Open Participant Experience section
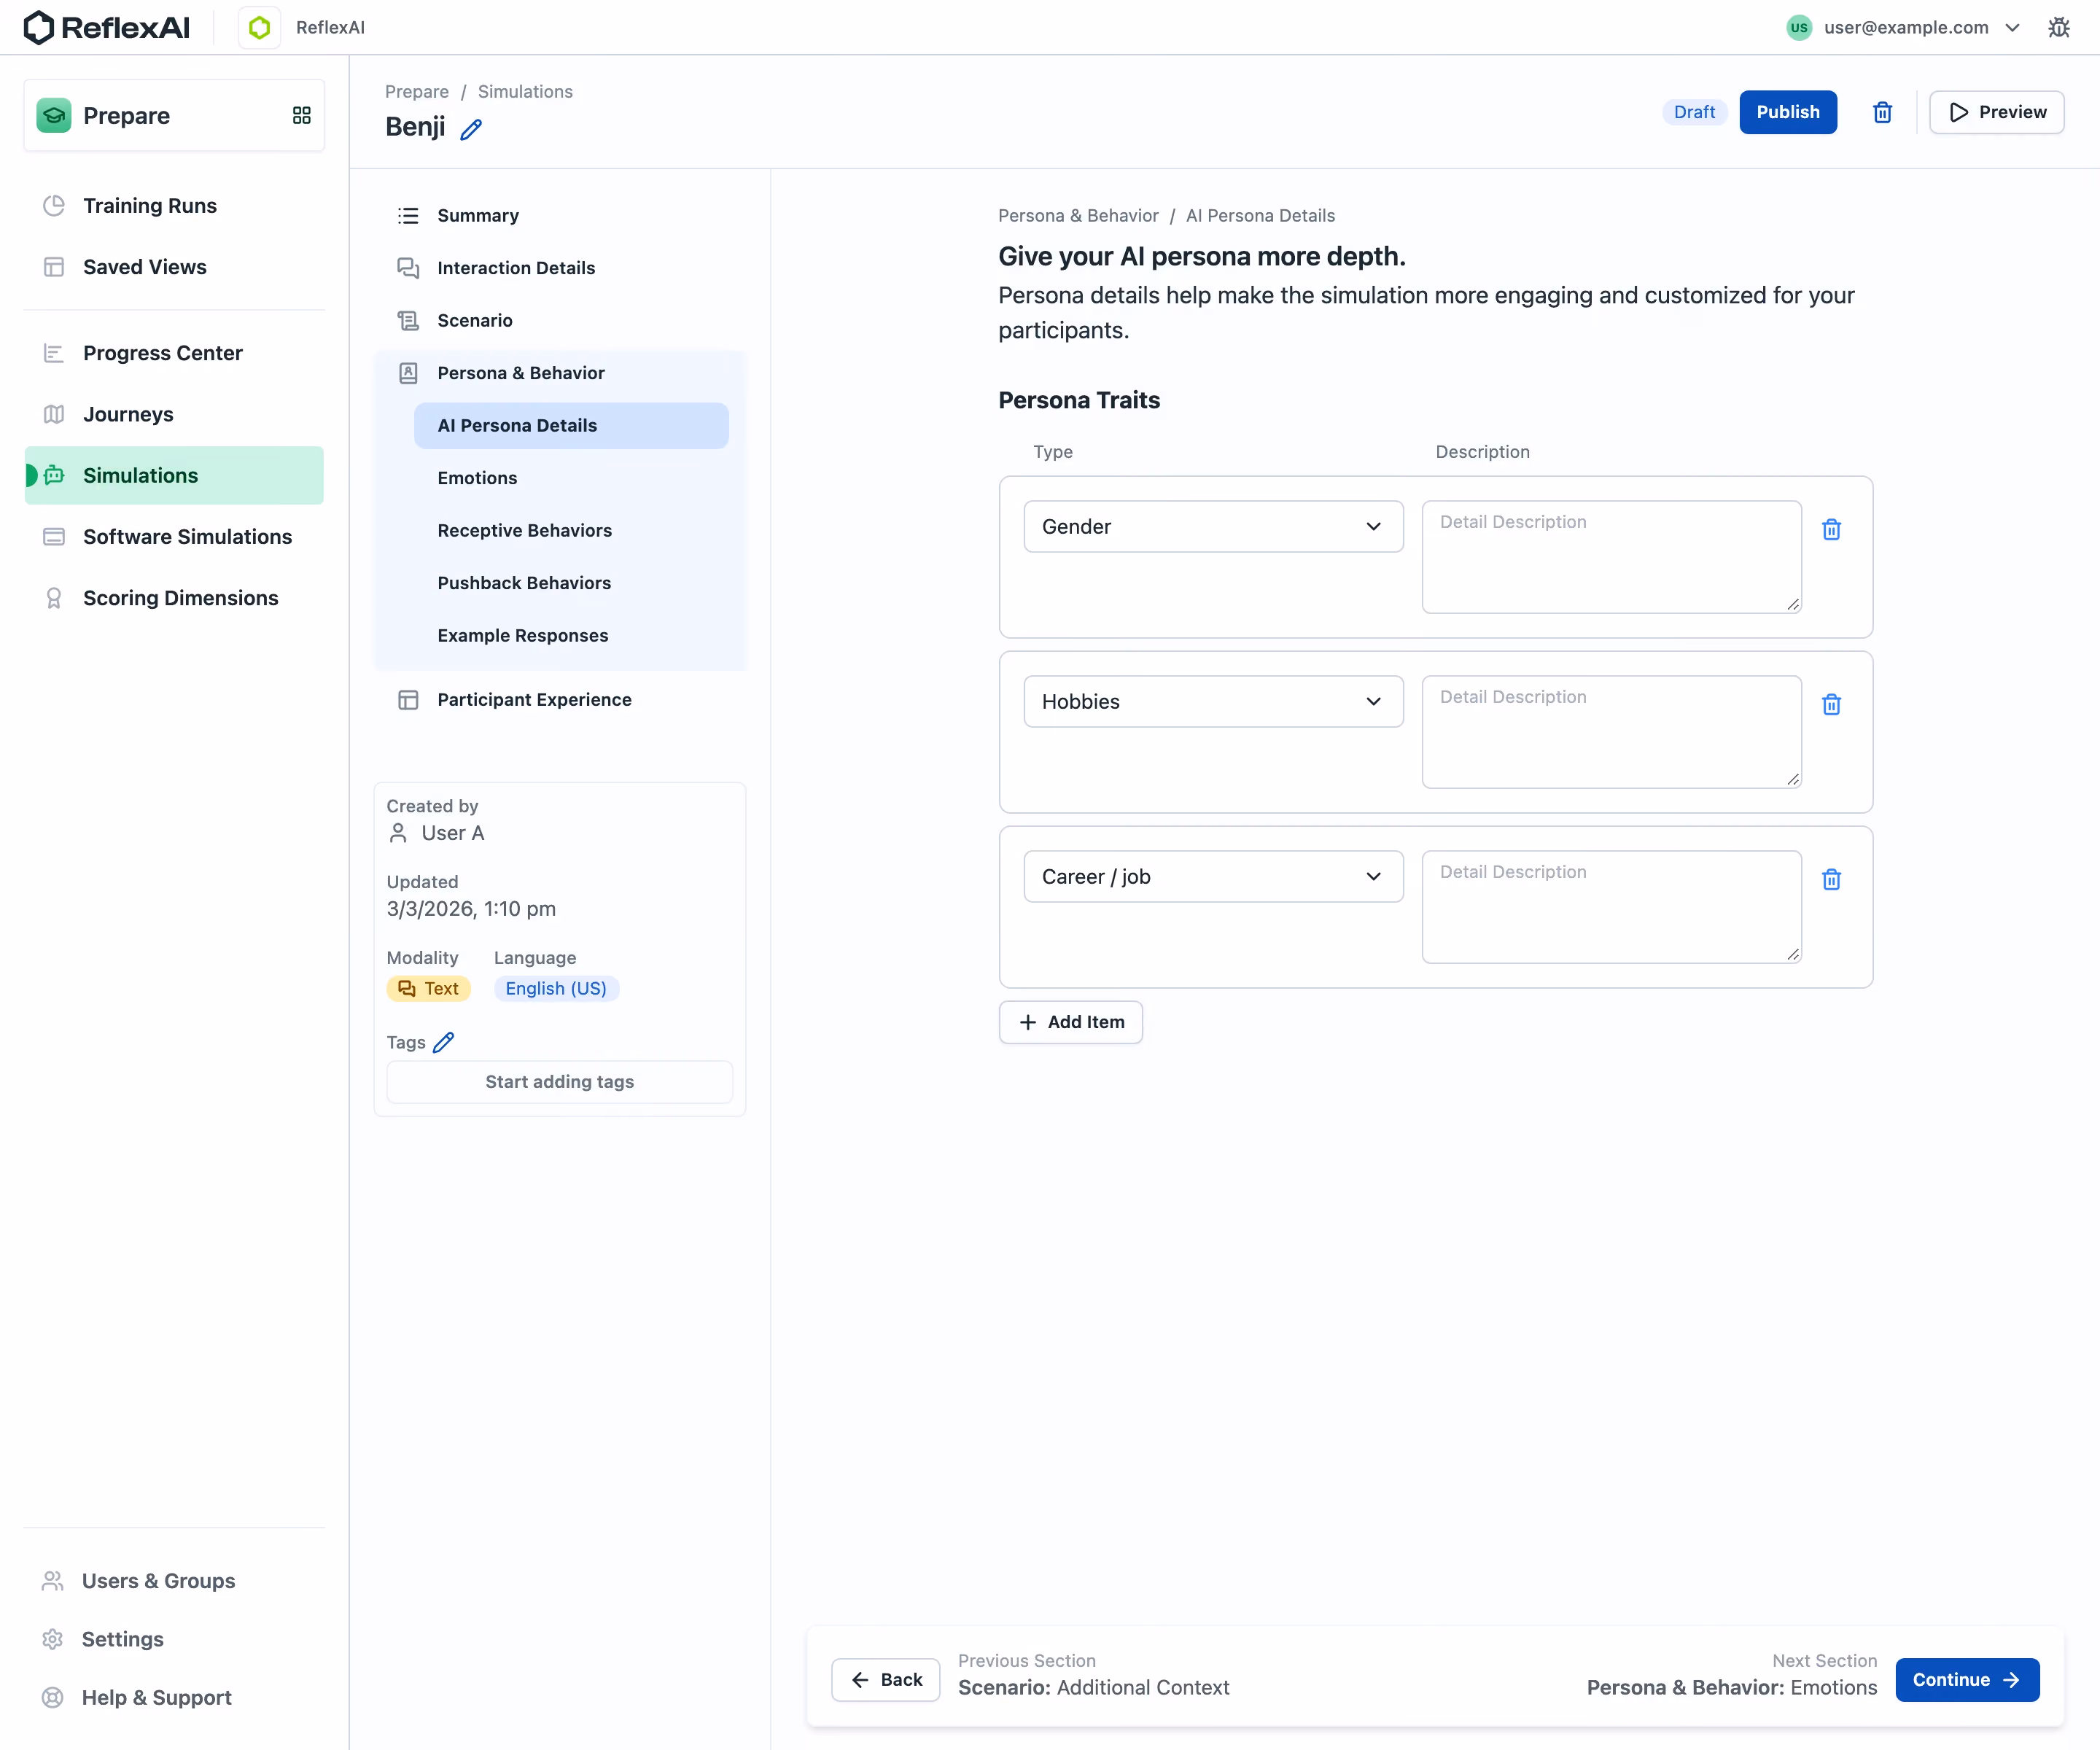The image size is (2100, 1750). click(x=560, y=700)
